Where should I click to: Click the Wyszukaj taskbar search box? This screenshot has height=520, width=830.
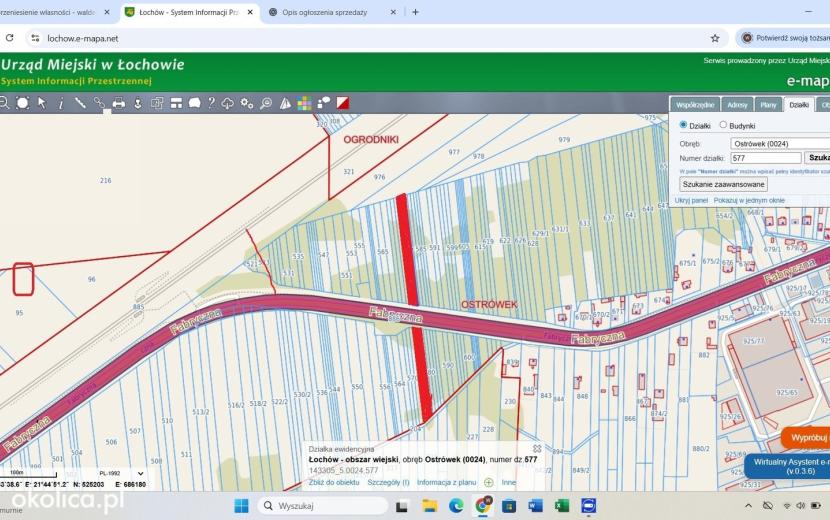tap(322, 506)
